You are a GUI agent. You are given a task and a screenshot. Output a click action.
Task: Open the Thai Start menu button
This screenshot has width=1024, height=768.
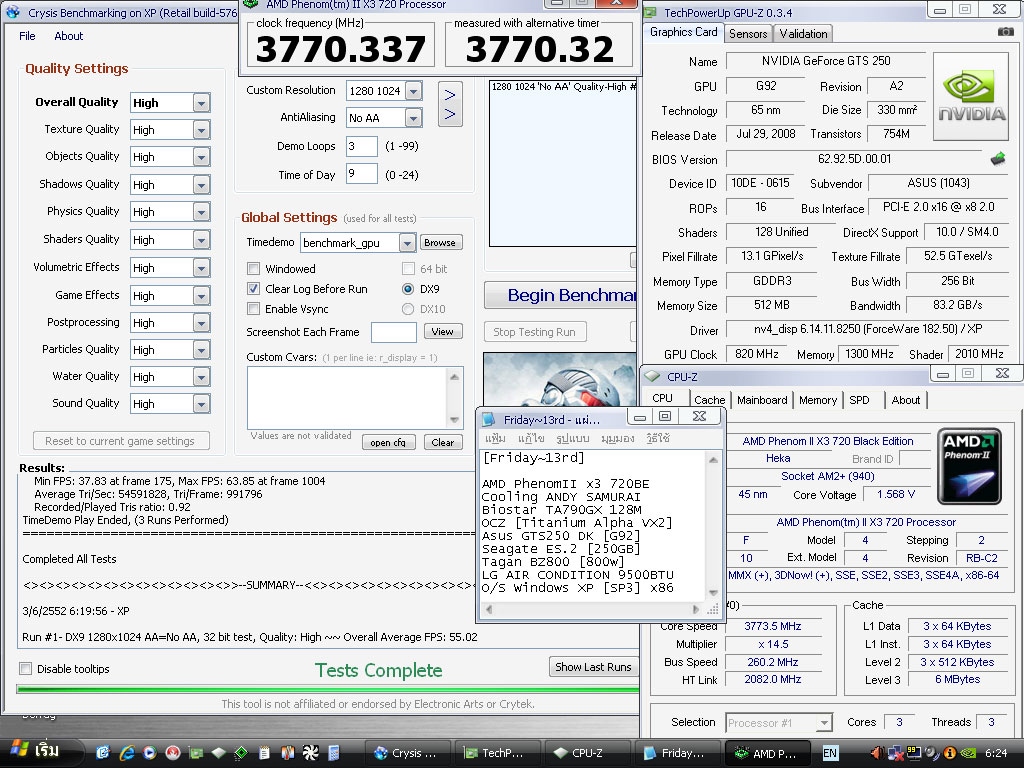[x=35, y=751]
